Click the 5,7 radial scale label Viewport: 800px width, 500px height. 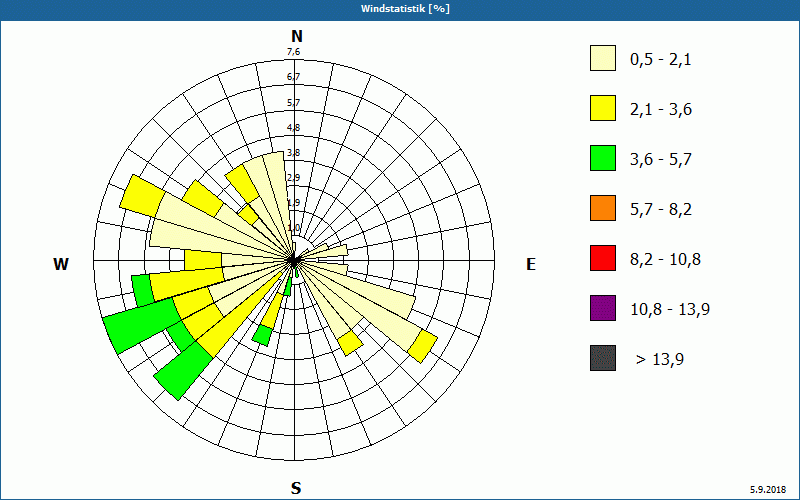(x=293, y=103)
